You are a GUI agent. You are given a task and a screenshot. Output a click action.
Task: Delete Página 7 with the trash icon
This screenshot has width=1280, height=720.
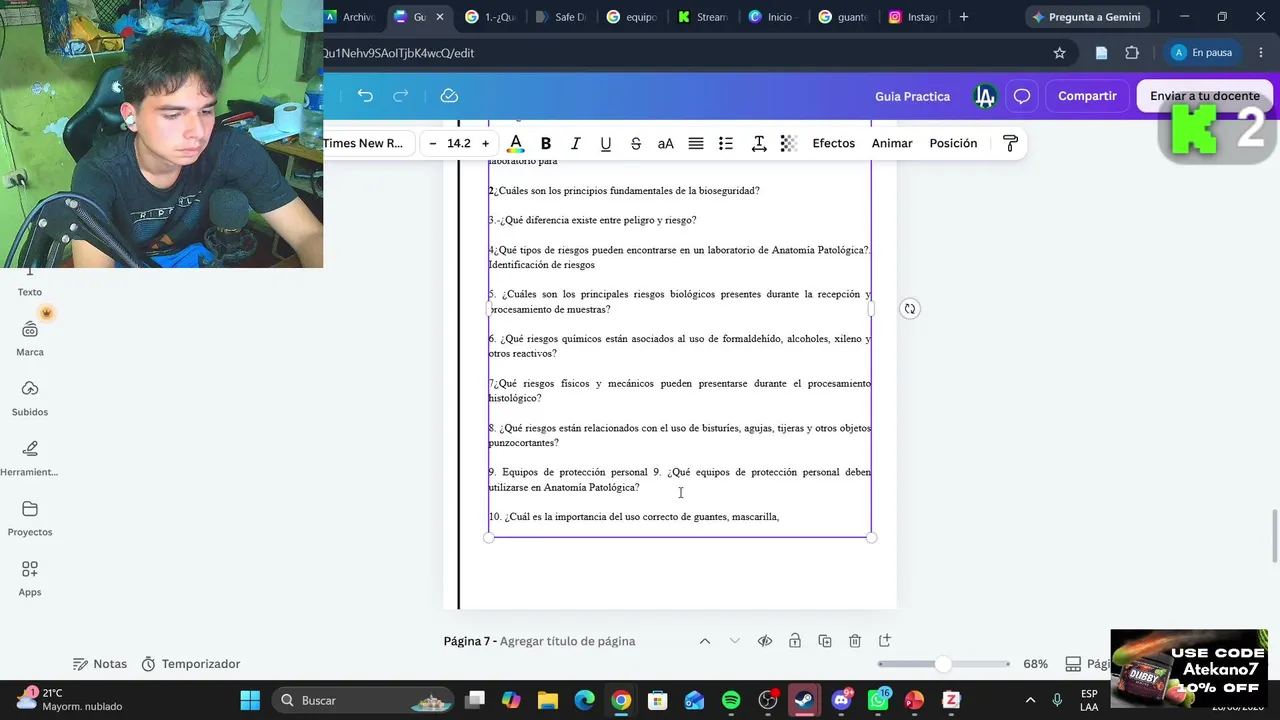coord(855,641)
